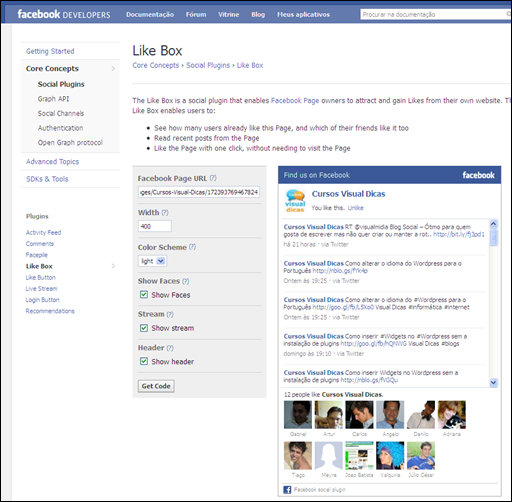Open SDKs & Tools in the sidebar
This screenshot has height=502, width=512.
pyautogui.click(x=47, y=179)
